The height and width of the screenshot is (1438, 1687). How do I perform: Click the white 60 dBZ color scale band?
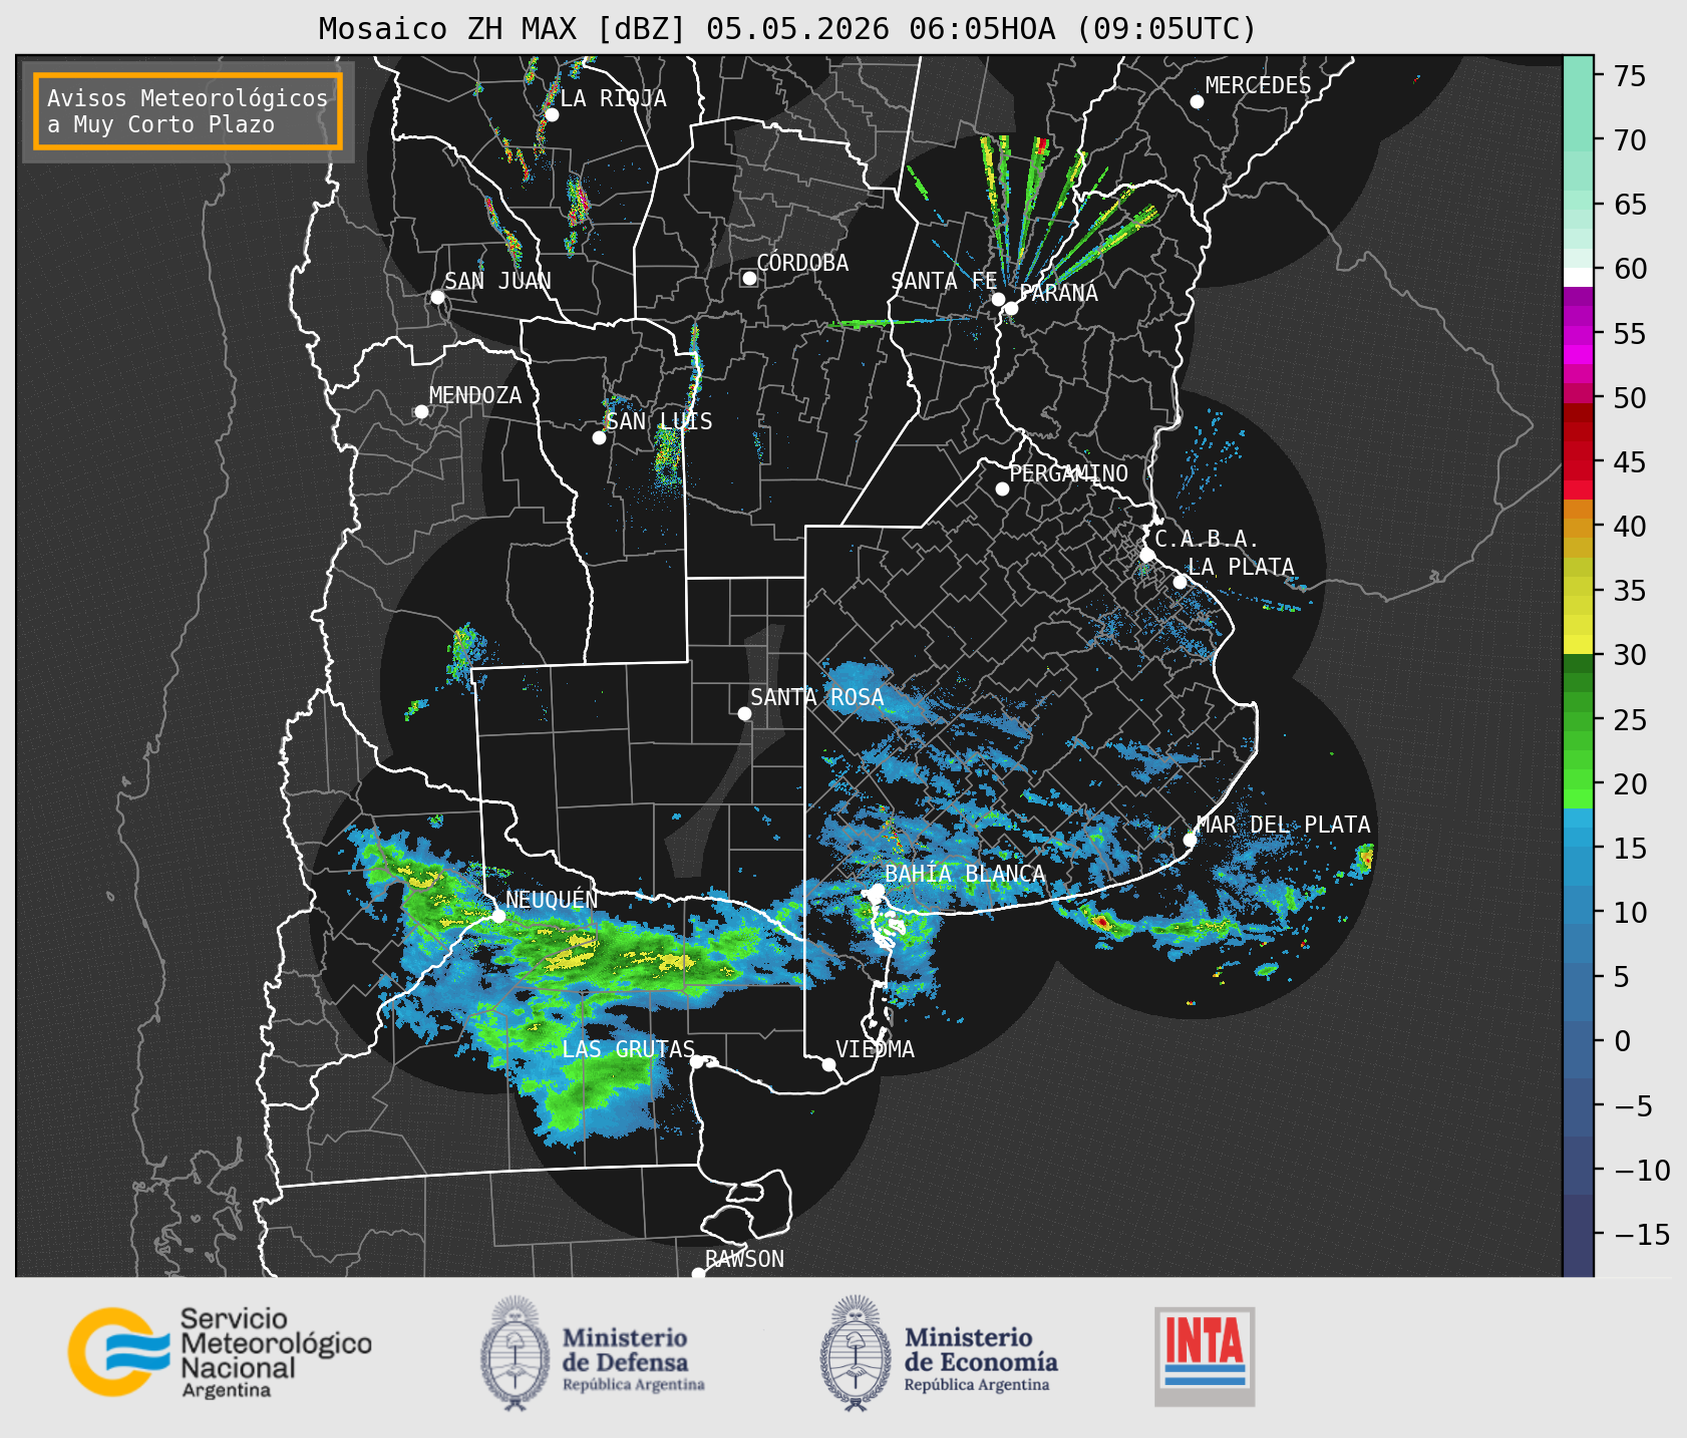click(1578, 277)
